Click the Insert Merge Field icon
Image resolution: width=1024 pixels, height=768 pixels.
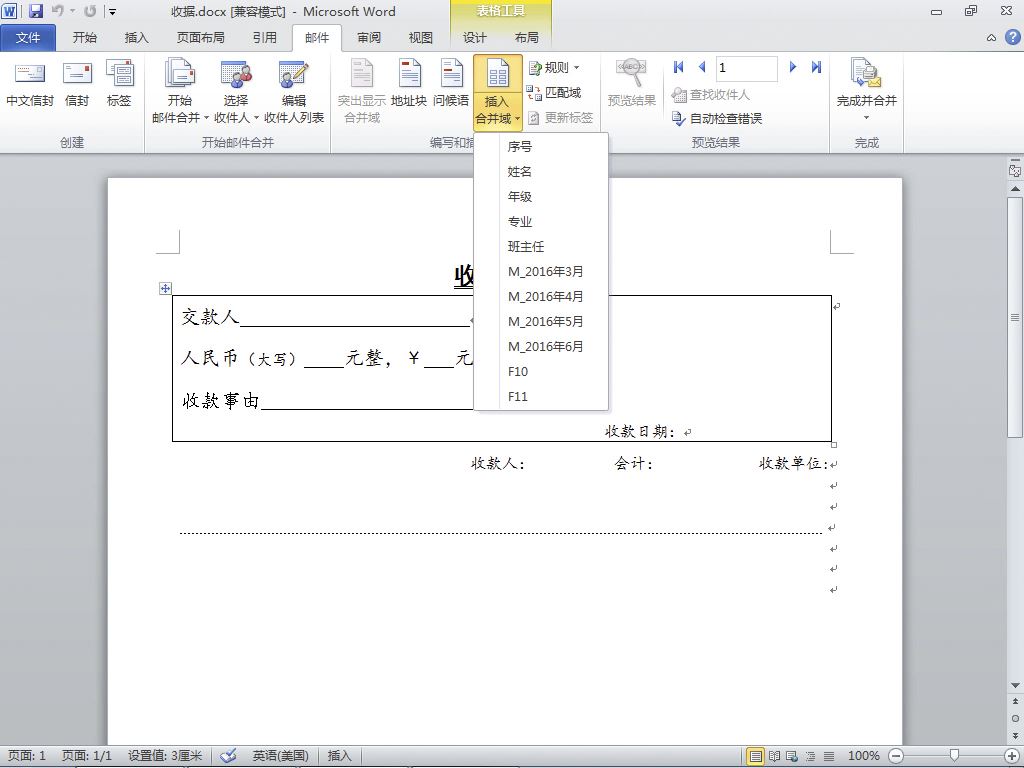pos(498,74)
